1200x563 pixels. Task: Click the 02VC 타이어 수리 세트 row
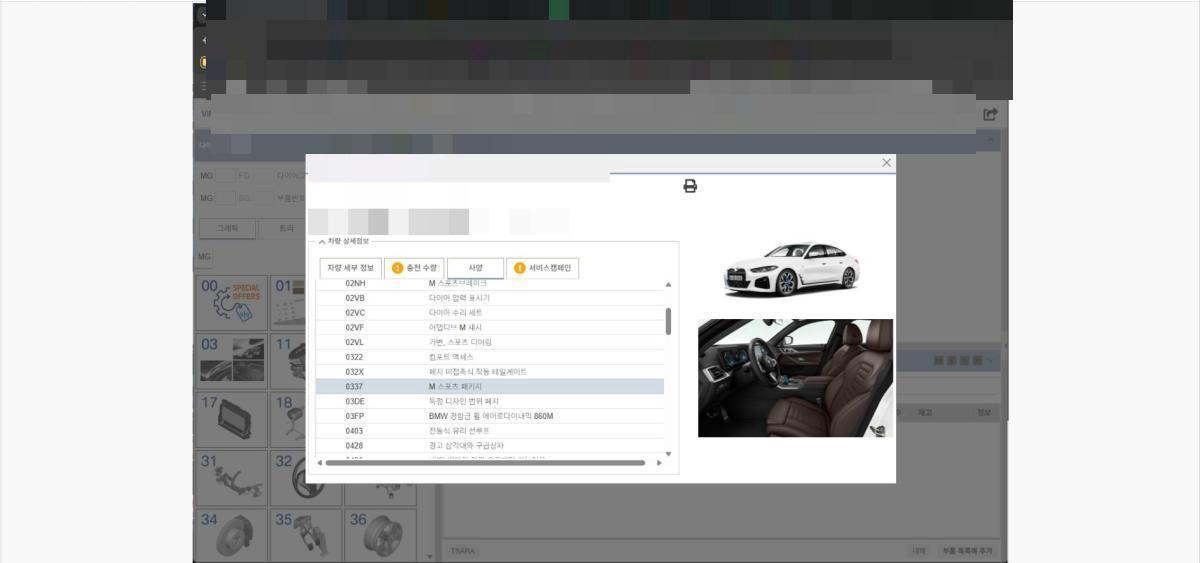(x=489, y=312)
